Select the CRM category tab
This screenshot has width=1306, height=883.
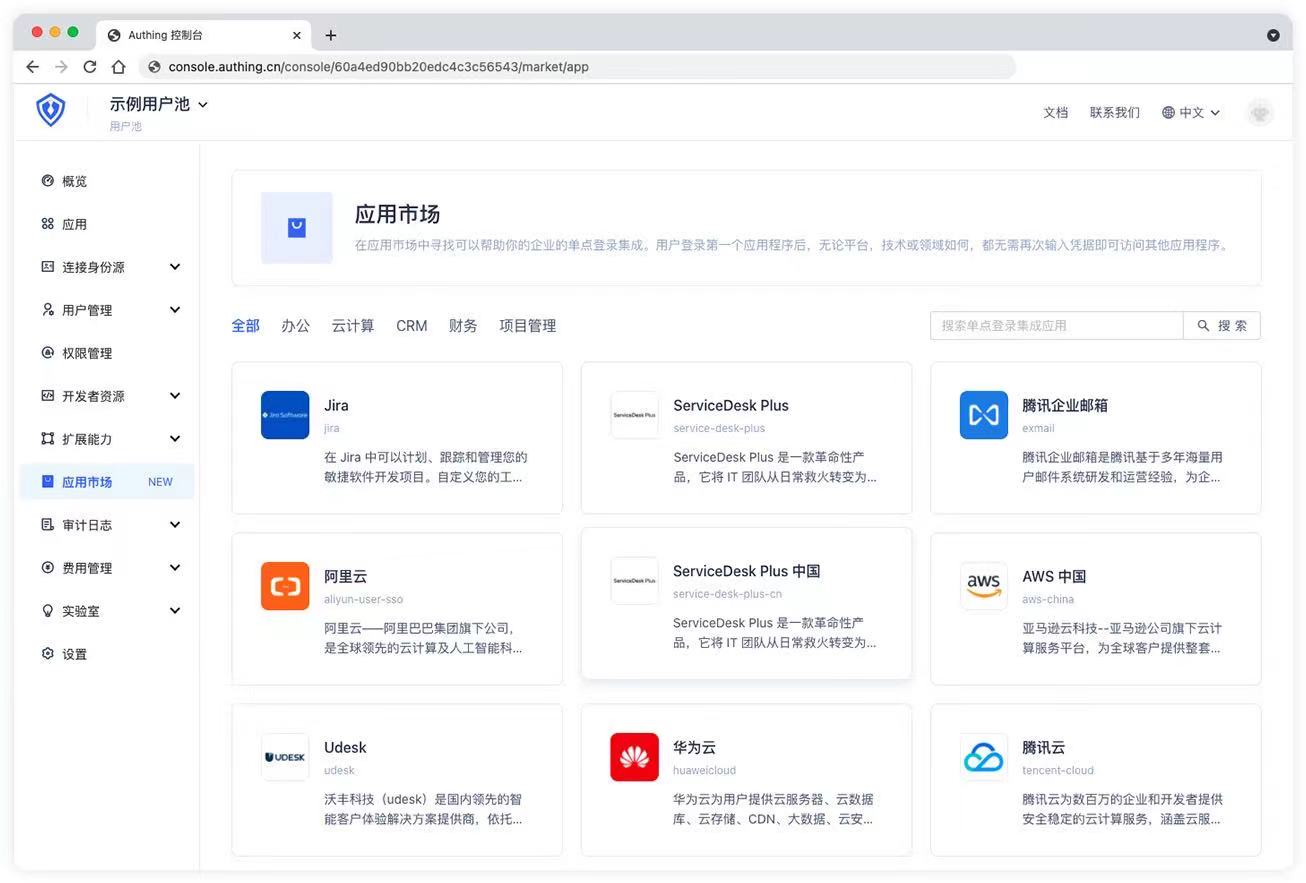(x=412, y=326)
